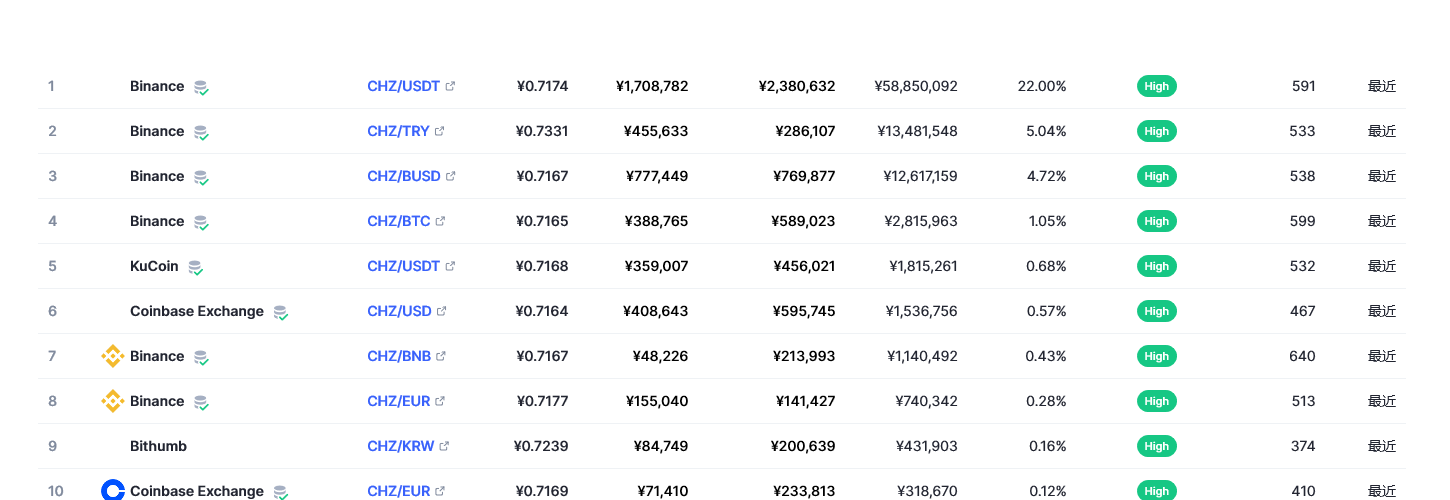The image size is (1450, 500).
Task: Select the KuCoin exchange name
Action: pyautogui.click(x=154, y=266)
